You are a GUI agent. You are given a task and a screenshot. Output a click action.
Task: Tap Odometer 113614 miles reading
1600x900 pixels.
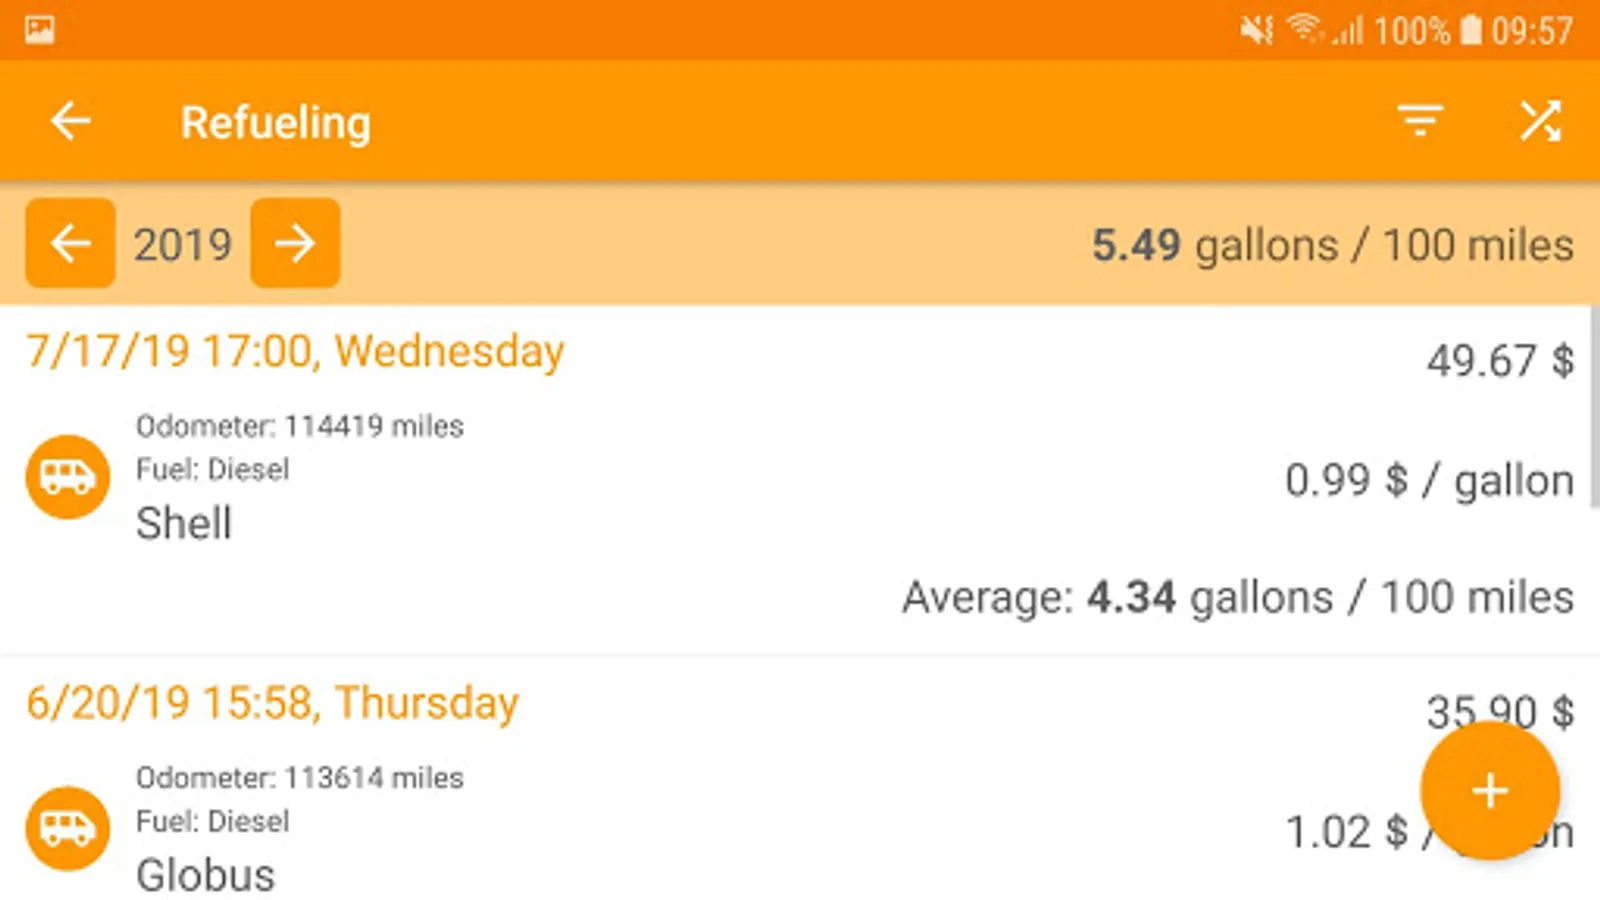pos(299,778)
